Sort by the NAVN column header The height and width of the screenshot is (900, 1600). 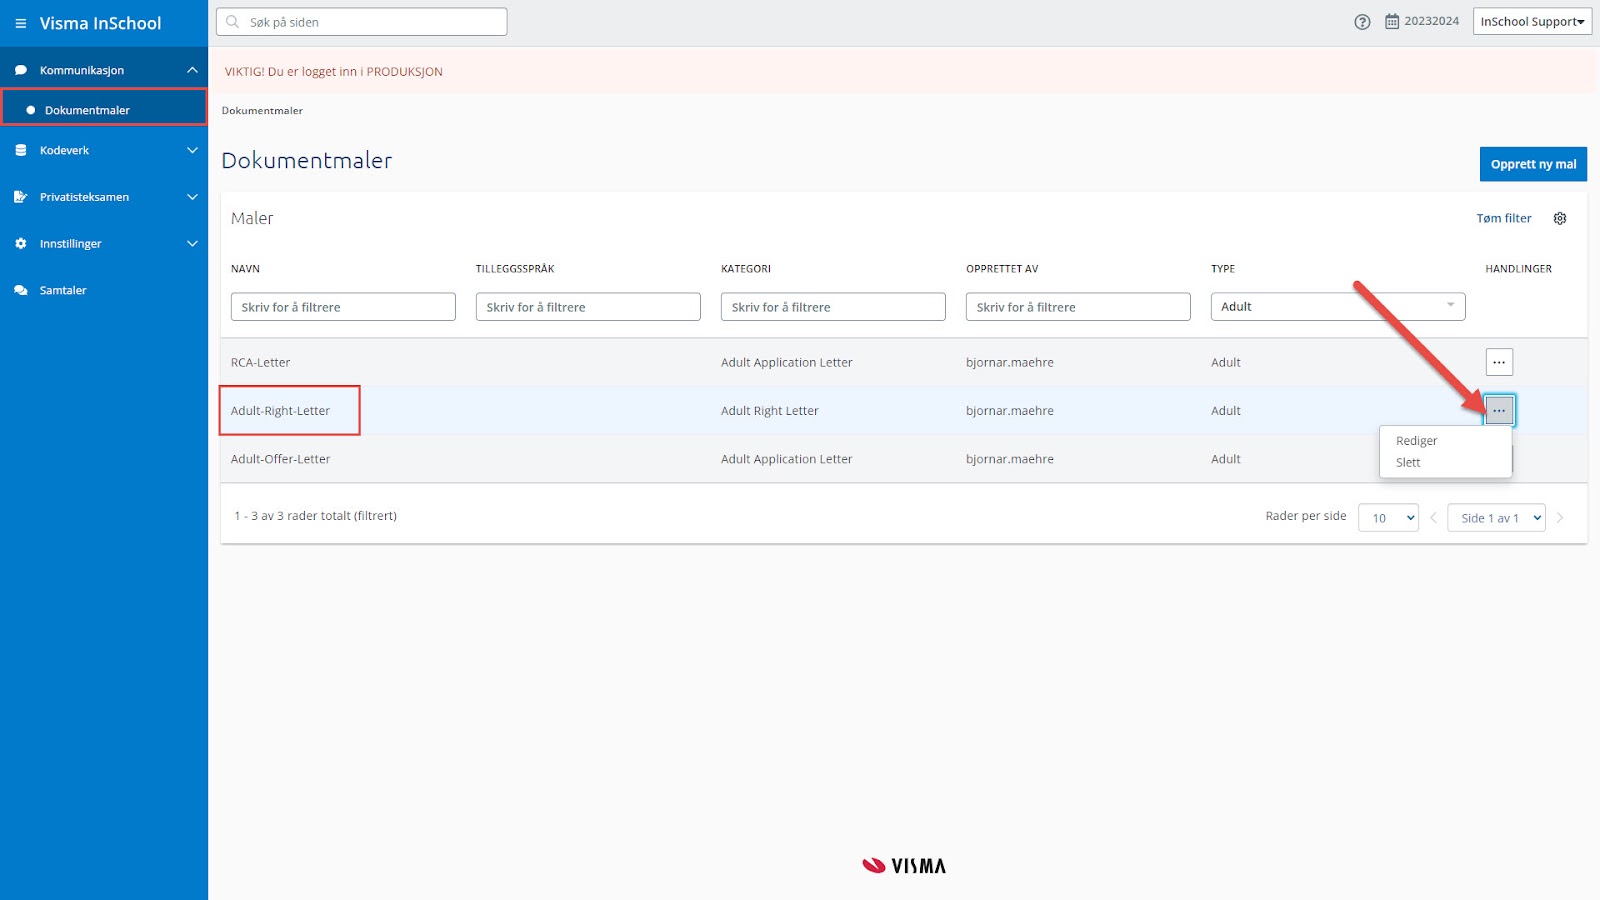[x=245, y=269]
